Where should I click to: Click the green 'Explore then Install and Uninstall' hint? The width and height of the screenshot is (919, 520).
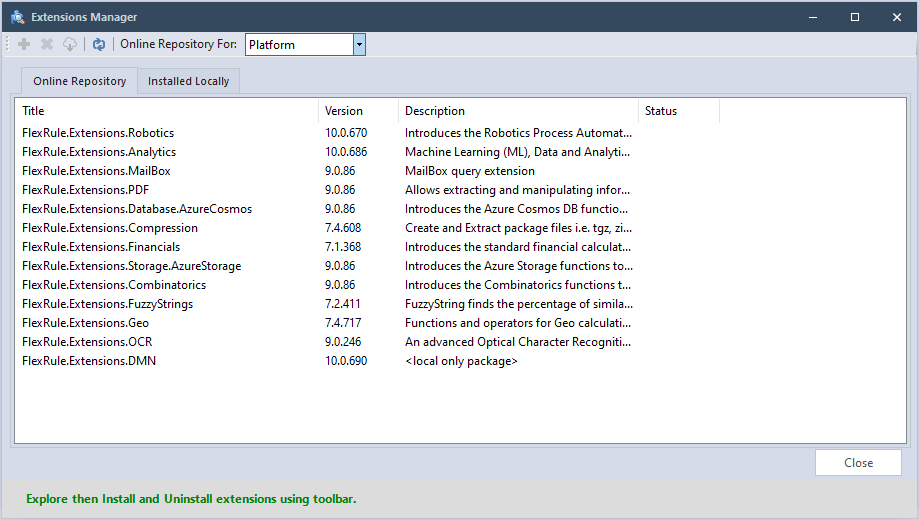pyautogui.click(x=191, y=499)
